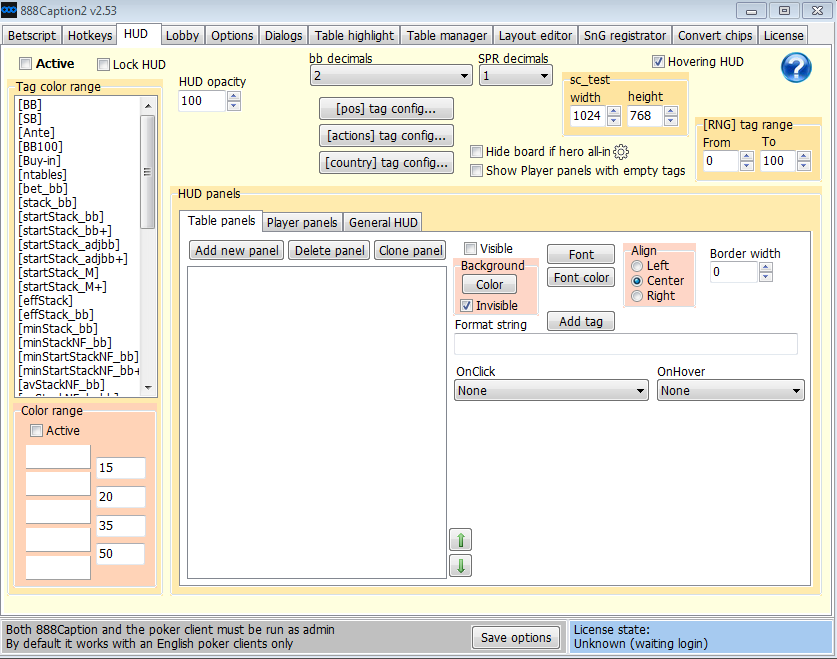Screen dimensions: 837x659
Task: Open the SPR decimals dropdown
Action: pyautogui.click(x=515, y=76)
